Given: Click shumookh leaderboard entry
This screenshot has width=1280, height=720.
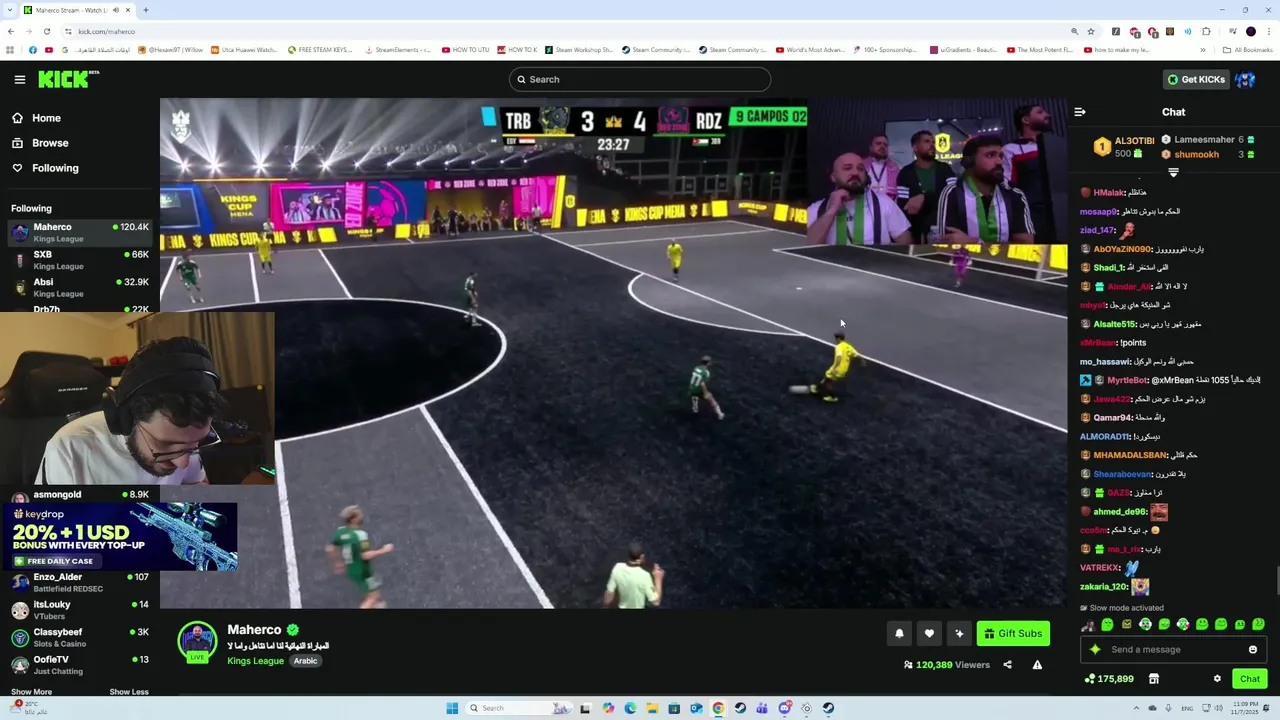Looking at the screenshot, I should 1208,155.
